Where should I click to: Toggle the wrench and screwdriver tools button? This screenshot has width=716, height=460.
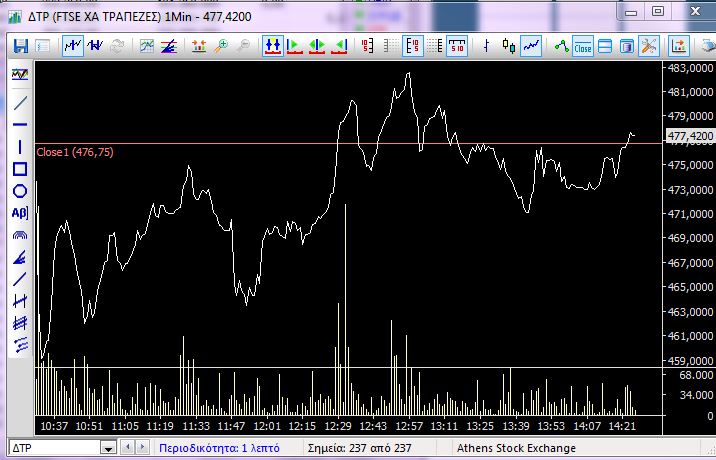pyautogui.click(x=649, y=46)
